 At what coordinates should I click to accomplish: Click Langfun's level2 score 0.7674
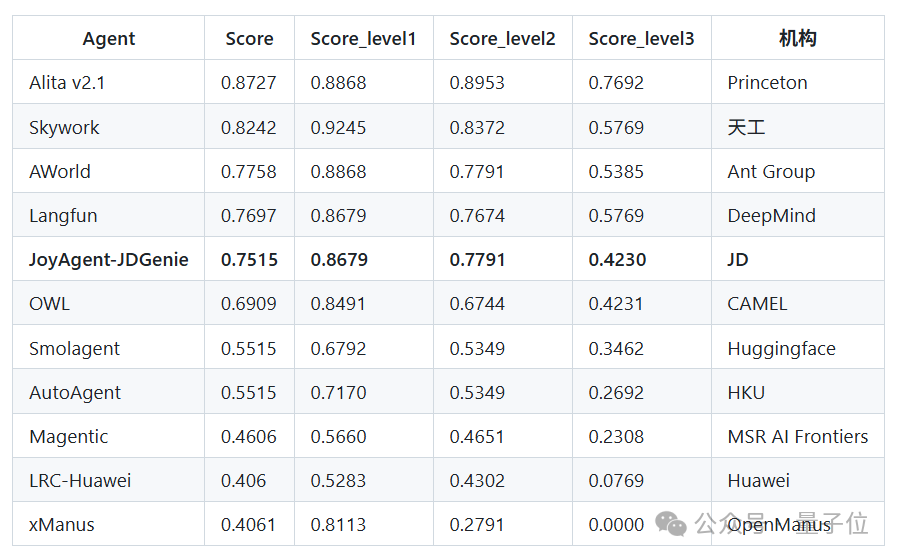click(477, 215)
